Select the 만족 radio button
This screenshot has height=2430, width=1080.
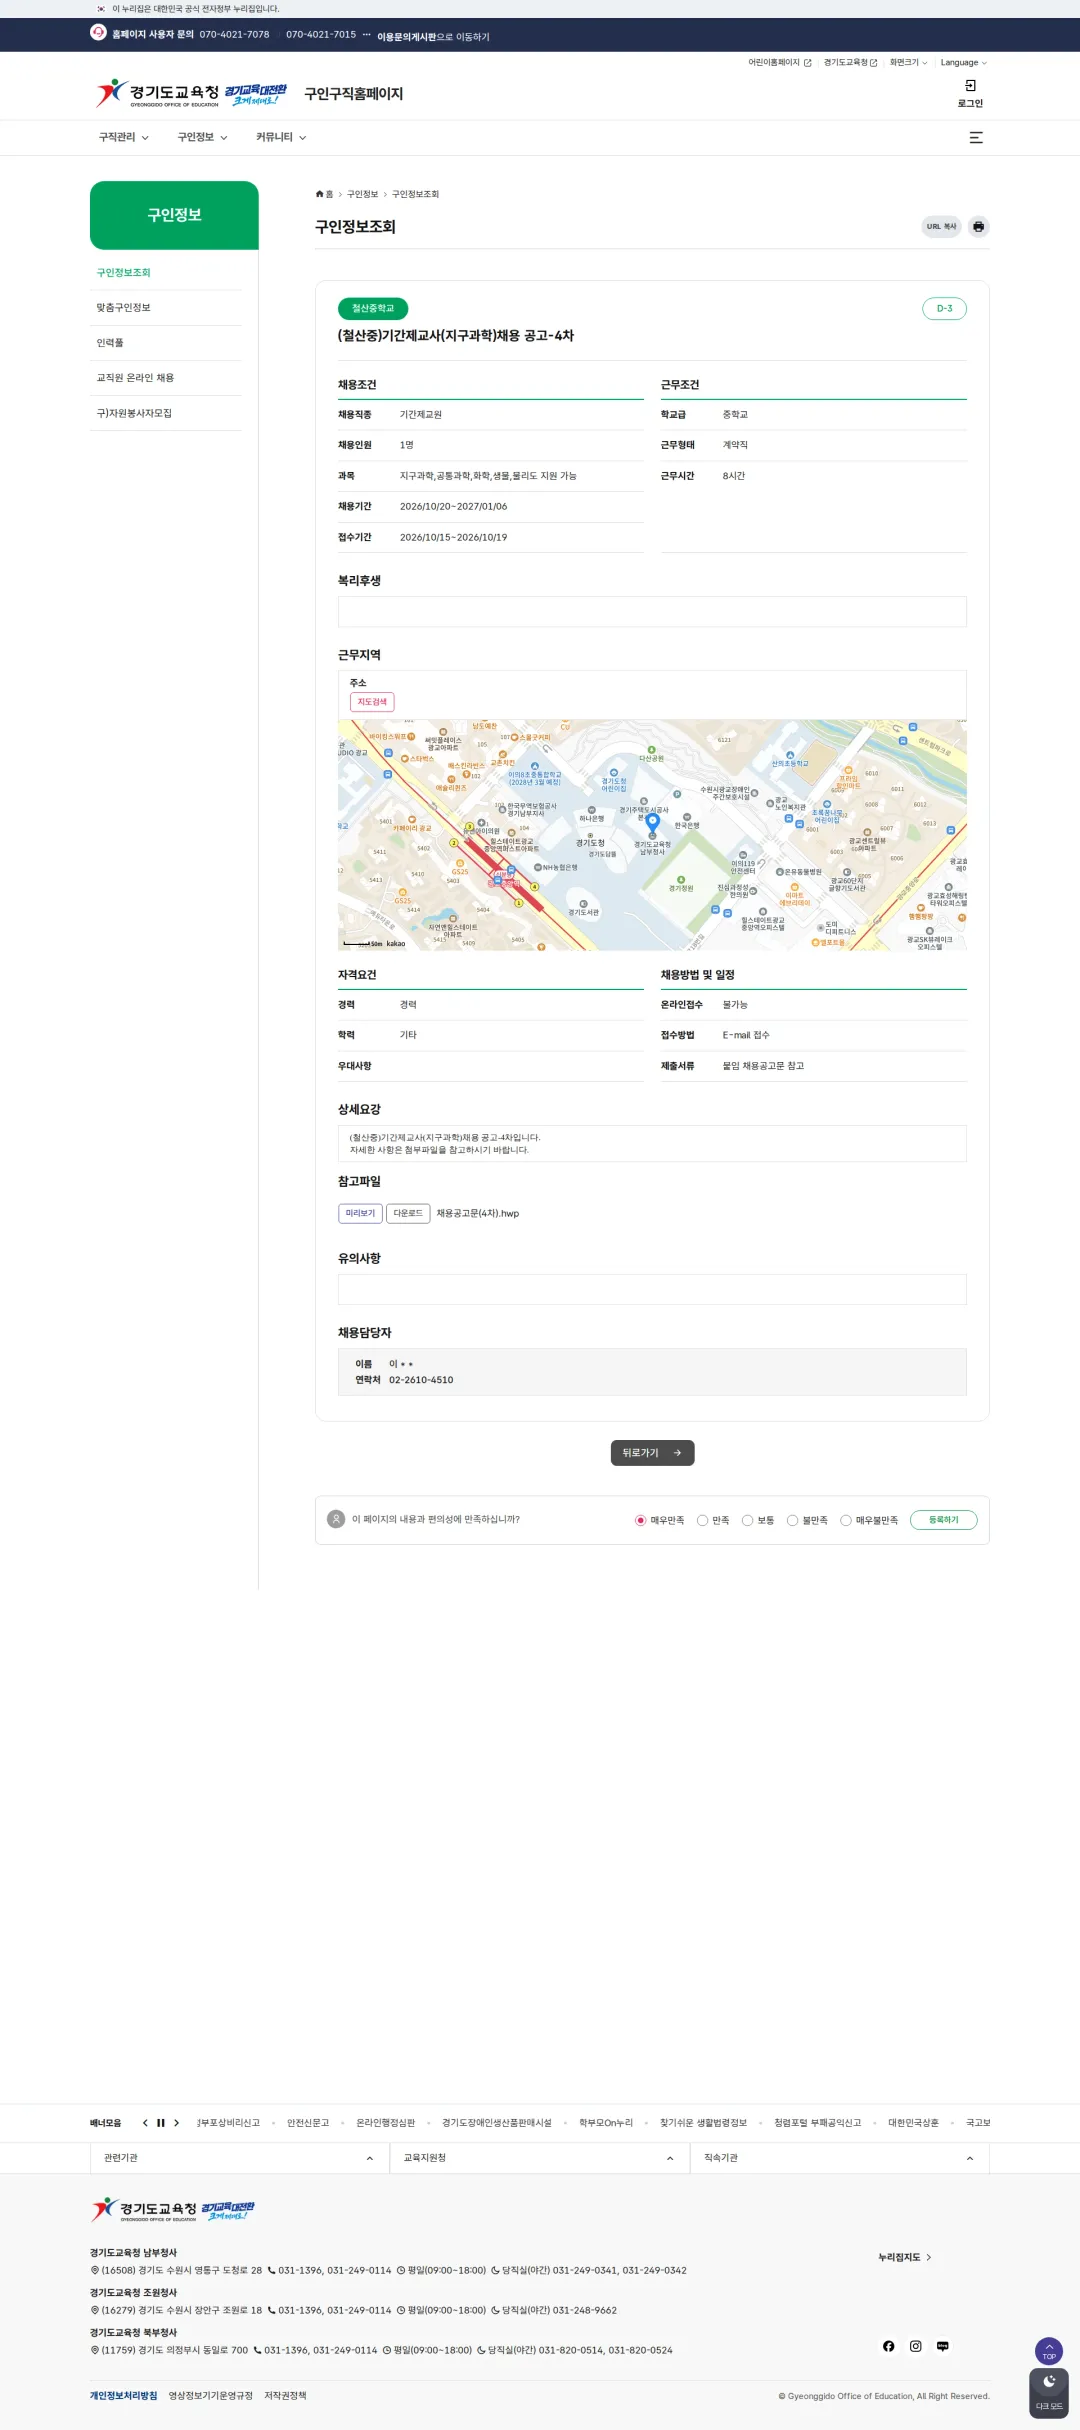coord(702,1520)
